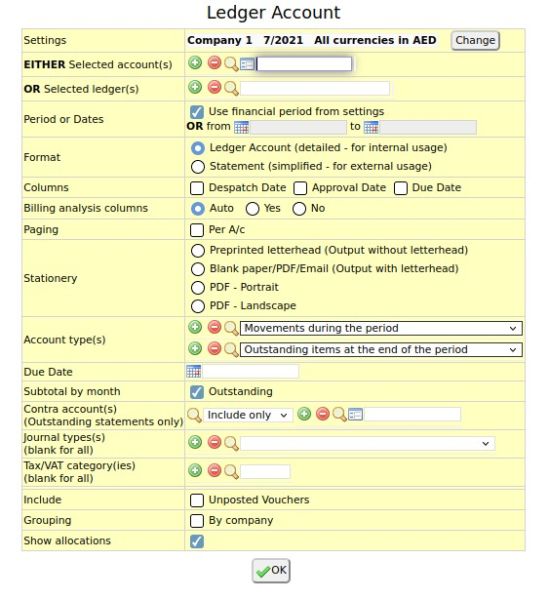Search icon beside Outstanding items dropdown
Viewport: 549px width, 600px height.
click(x=231, y=350)
